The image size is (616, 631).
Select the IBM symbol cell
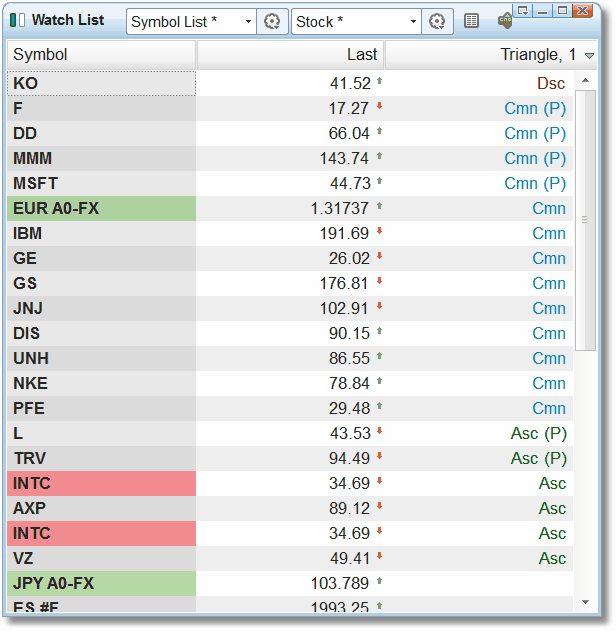click(x=101, y=233)
